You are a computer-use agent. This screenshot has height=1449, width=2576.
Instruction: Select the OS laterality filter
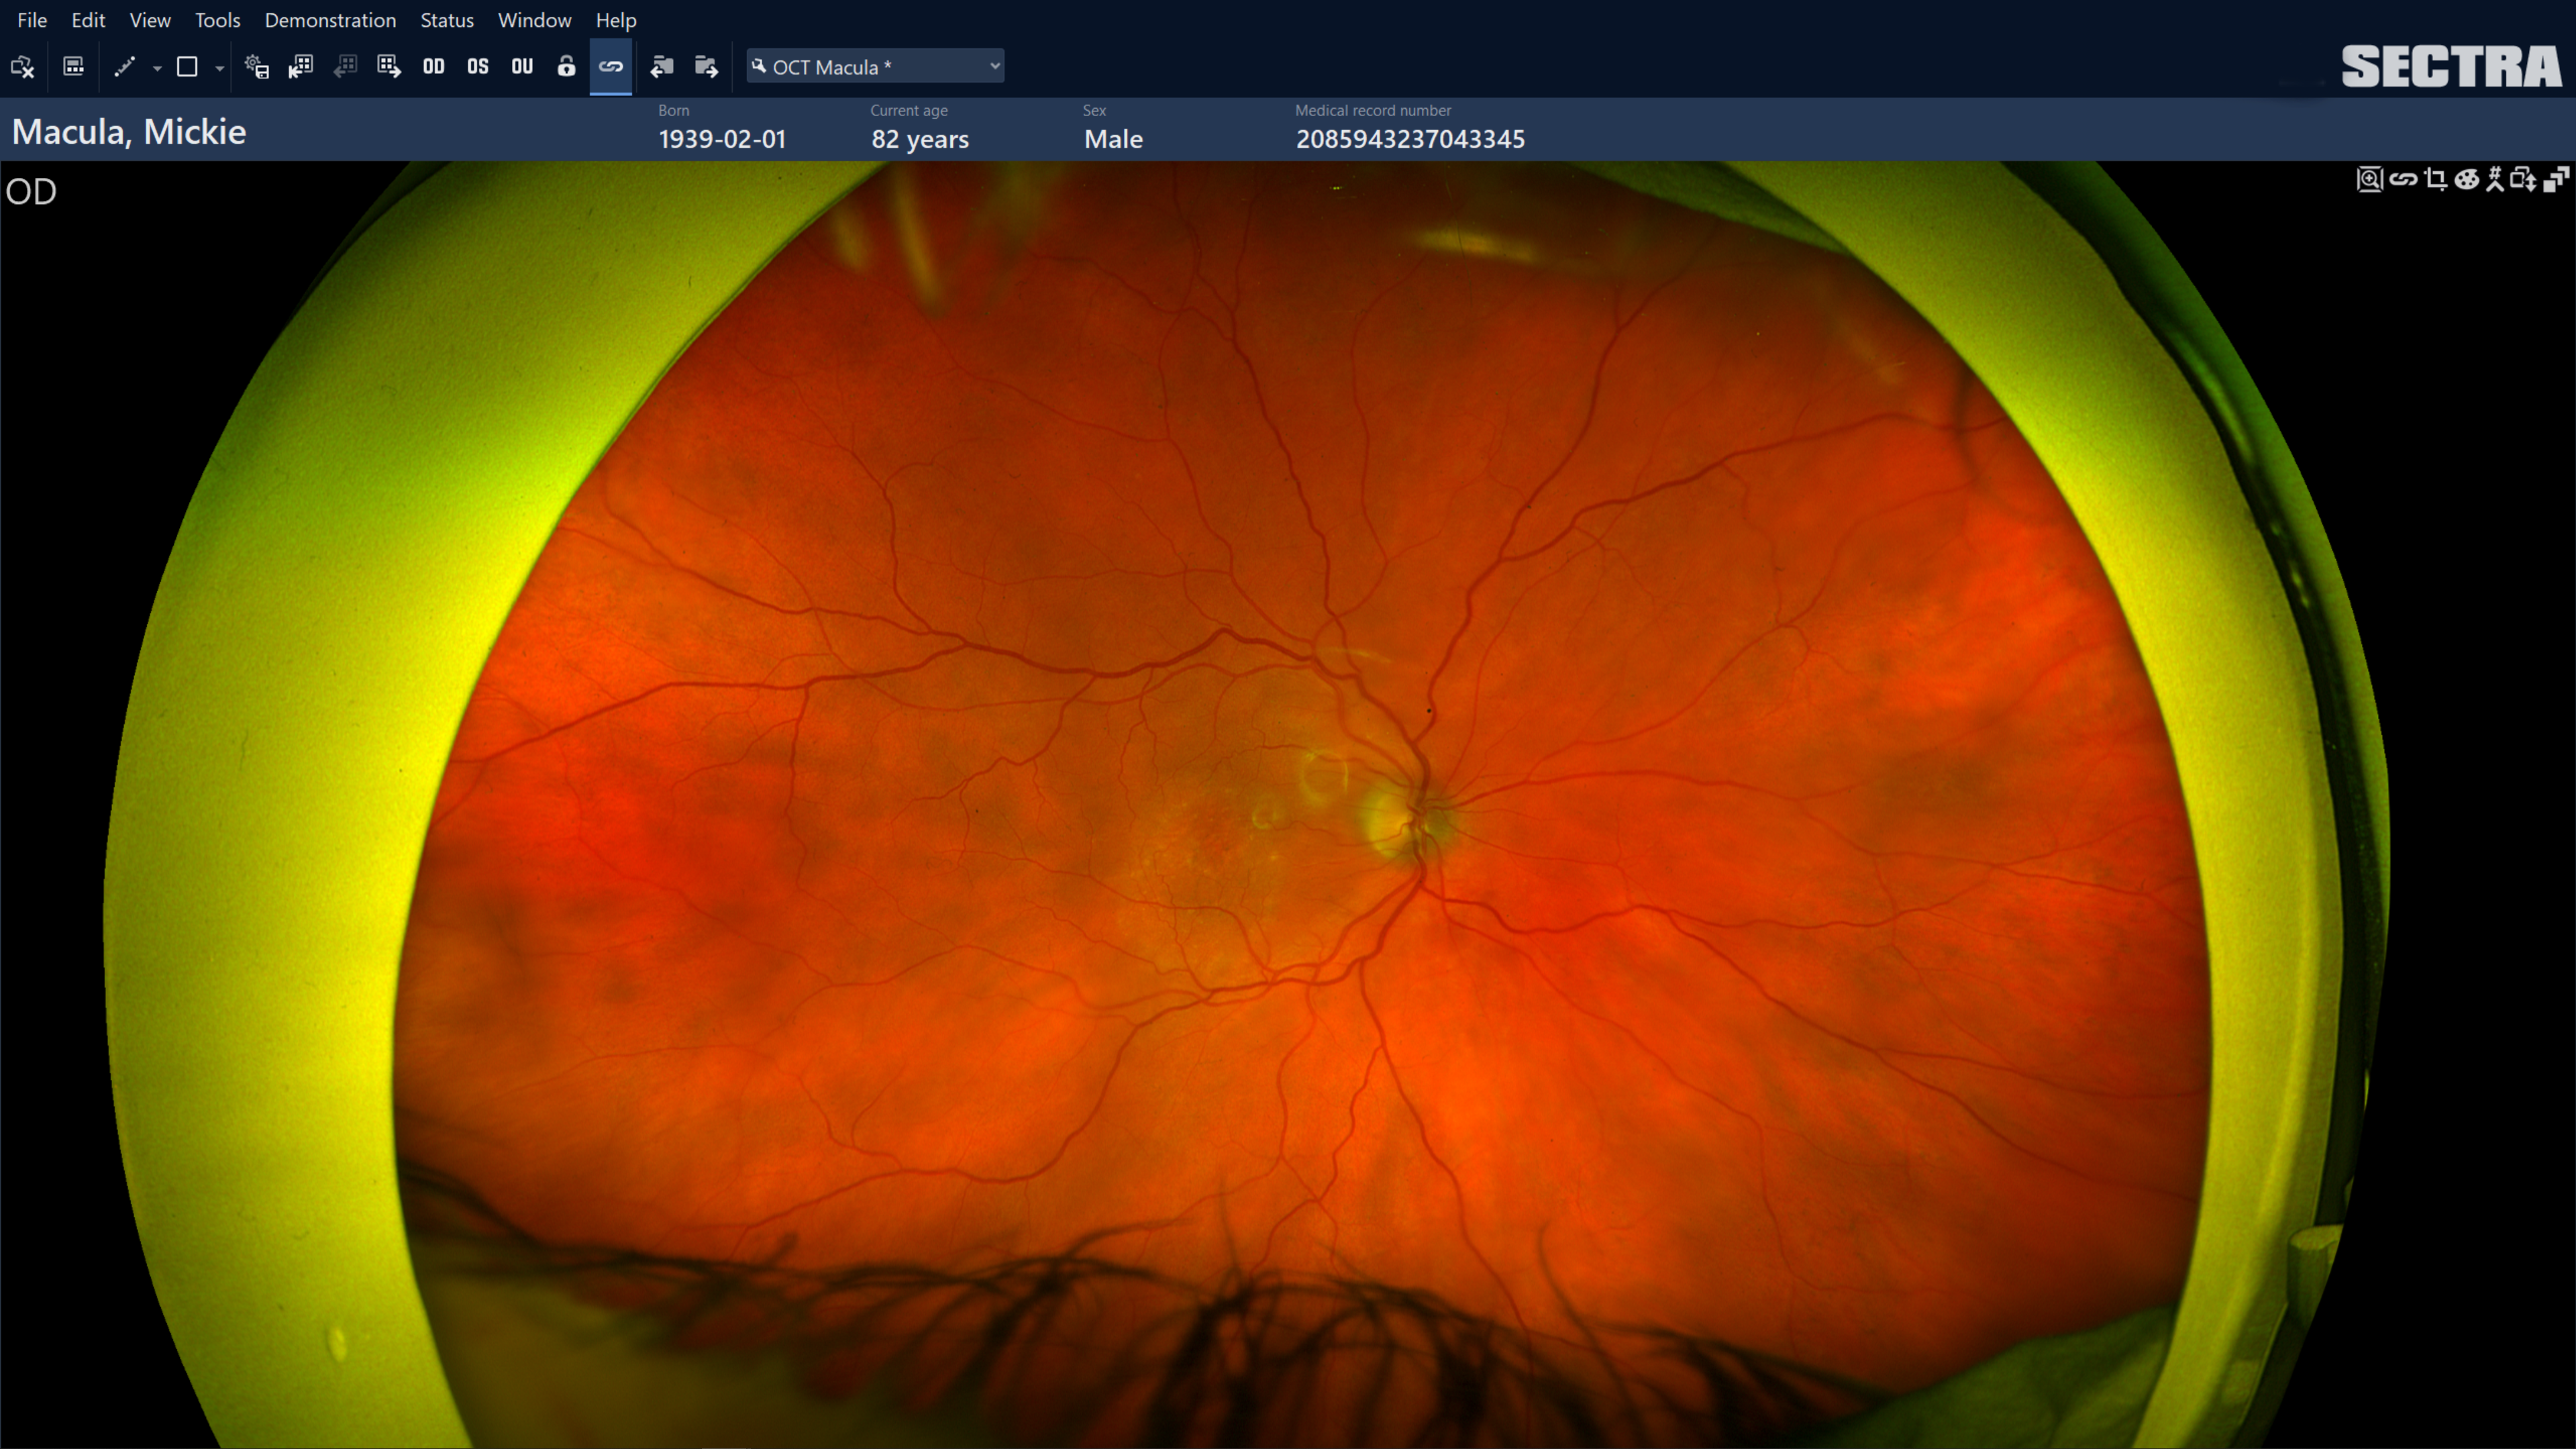coord(477,67)
